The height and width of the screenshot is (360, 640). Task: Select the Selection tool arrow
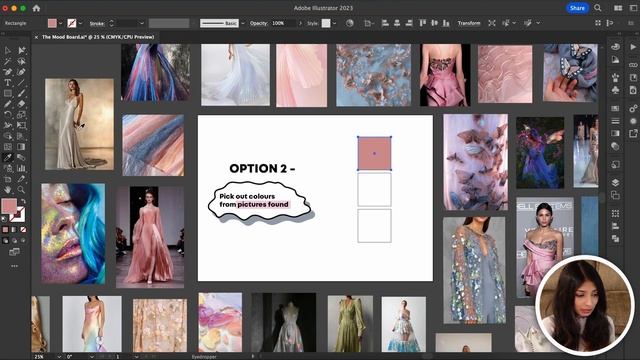tap(8, 50)
